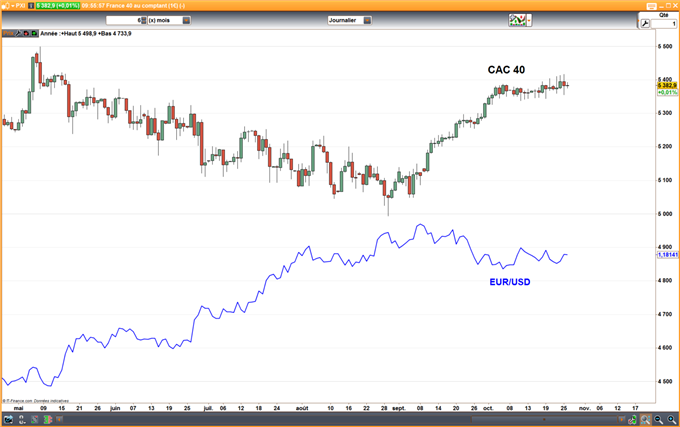The width and height of the screenshot is (680, 427).
Task: Open the small arrow beside indicators icon
Action: pyautogui.click(x=529, y=20)
